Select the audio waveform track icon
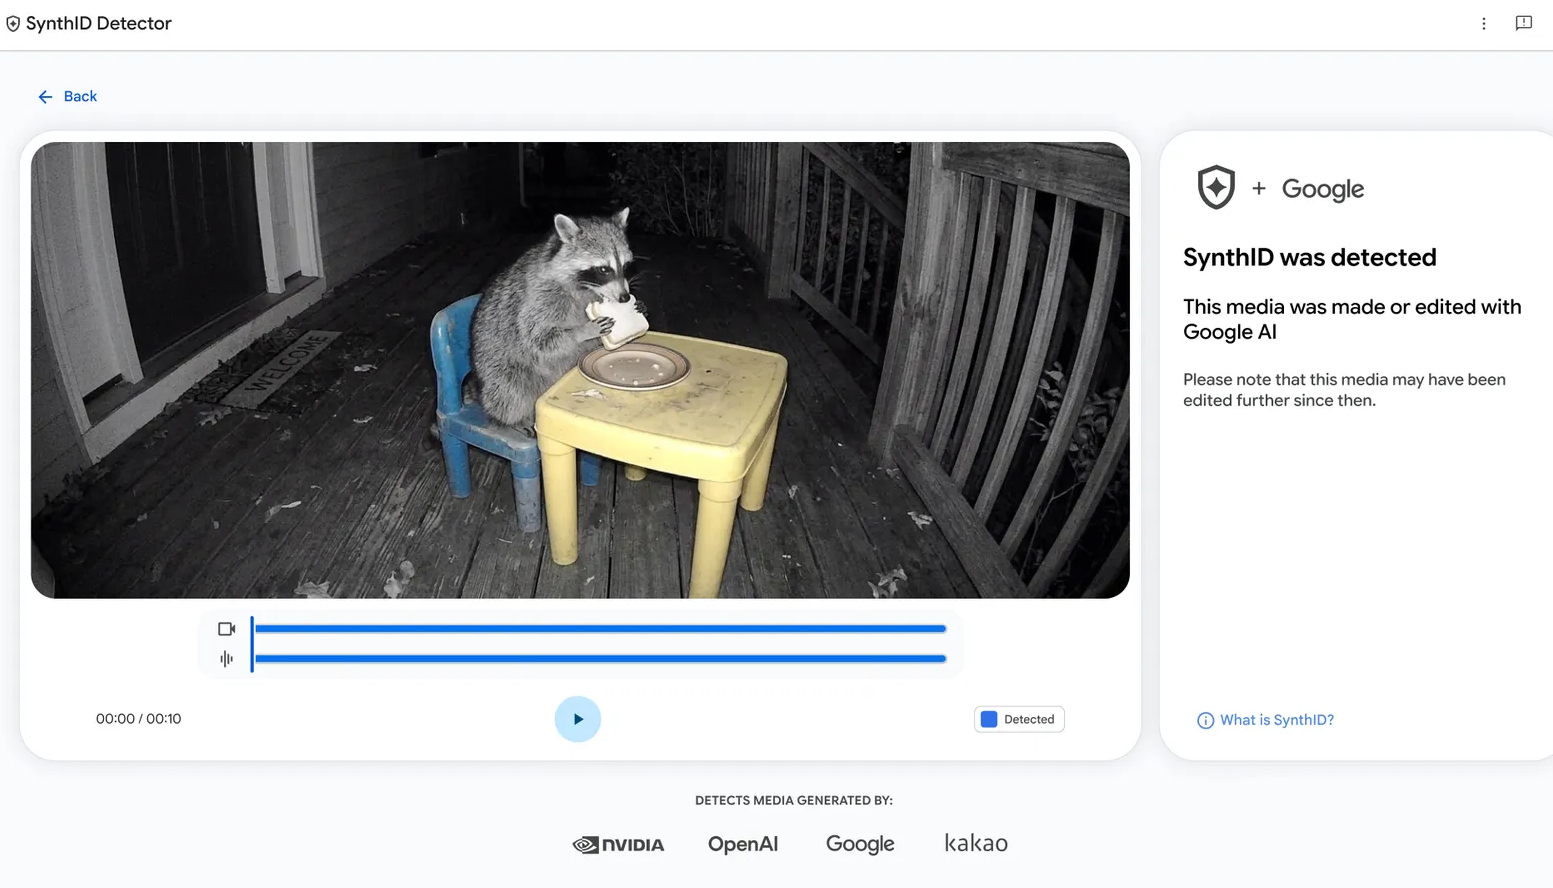1553x888 pixels. [227, 659]
